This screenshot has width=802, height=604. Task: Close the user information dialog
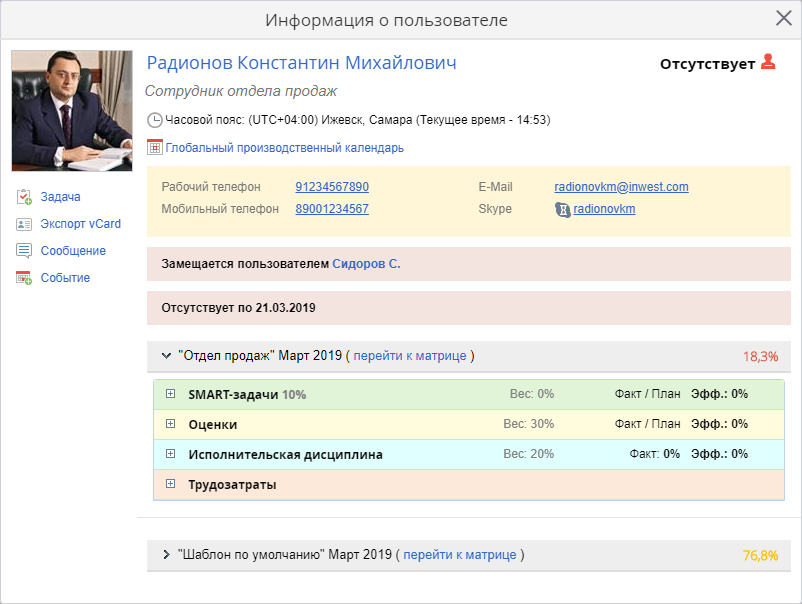pos(784,18)
